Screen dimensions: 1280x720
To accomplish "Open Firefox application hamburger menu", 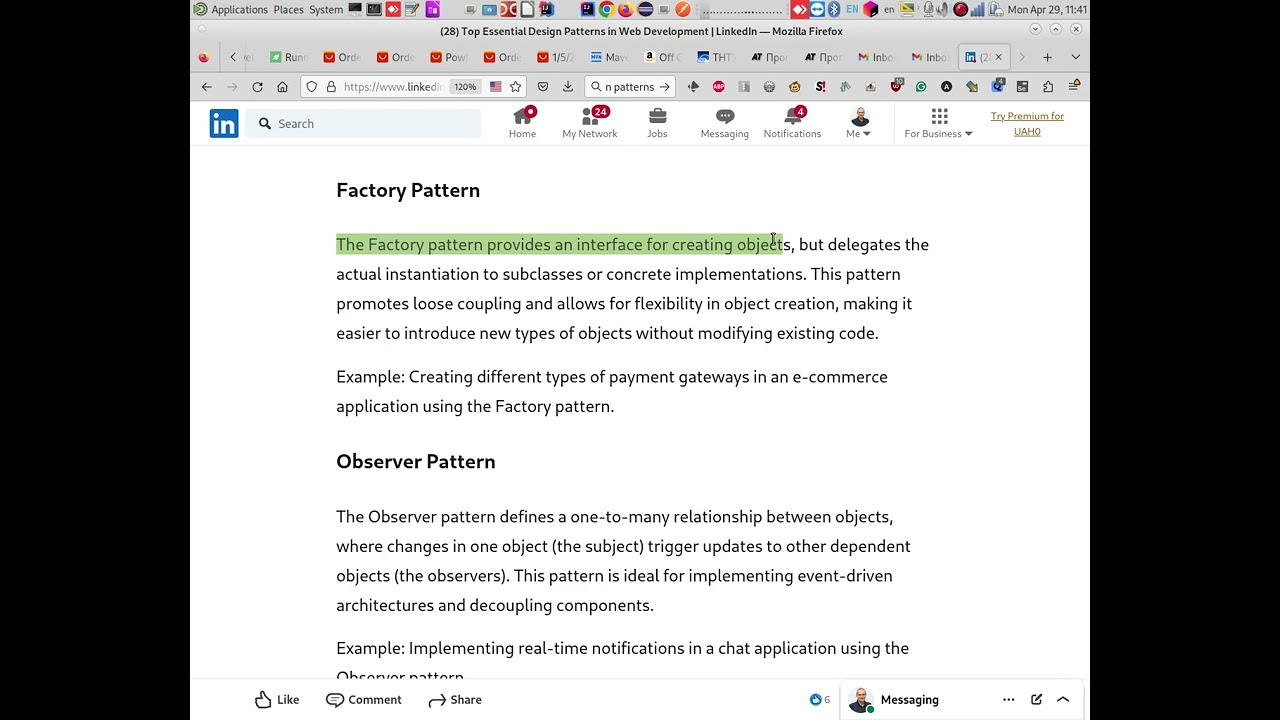I will coord(1074,87).
